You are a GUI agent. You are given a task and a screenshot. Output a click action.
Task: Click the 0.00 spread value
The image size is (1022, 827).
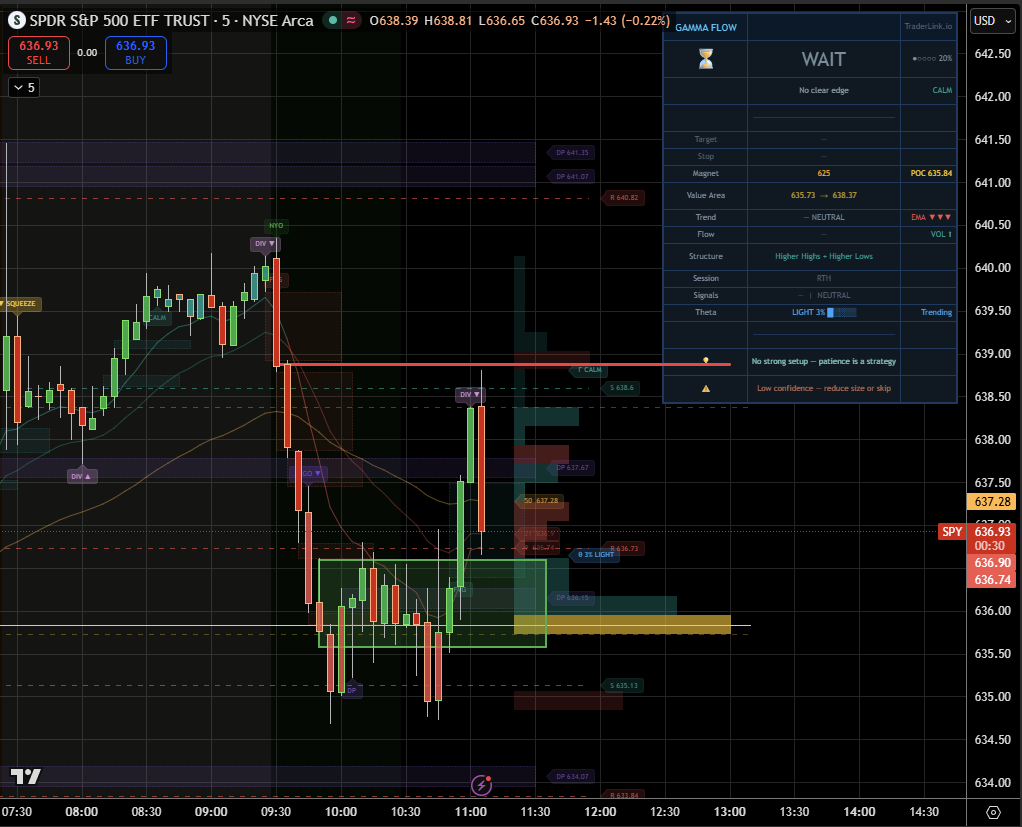pyautogui.click(x=87, y=53)
